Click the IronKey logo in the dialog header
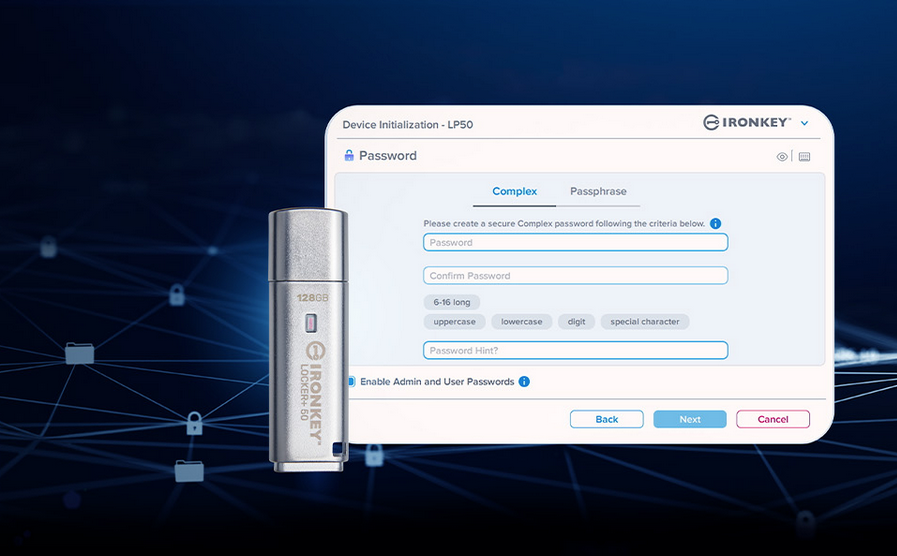Screen dimensions: 897x556 point(747,123)
